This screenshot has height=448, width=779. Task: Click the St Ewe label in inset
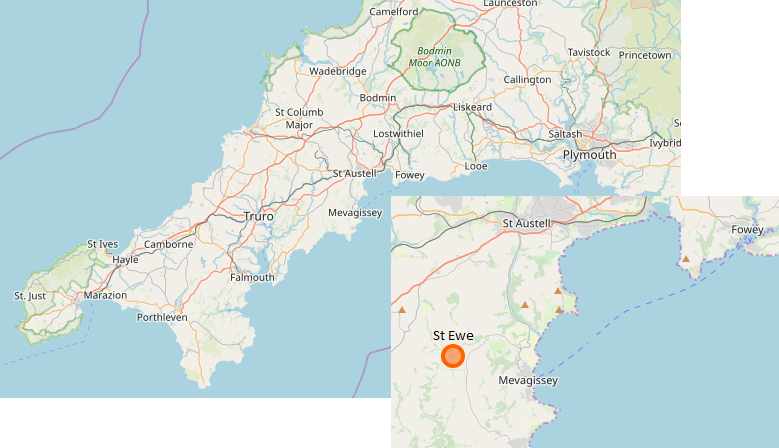click(453, 336)
